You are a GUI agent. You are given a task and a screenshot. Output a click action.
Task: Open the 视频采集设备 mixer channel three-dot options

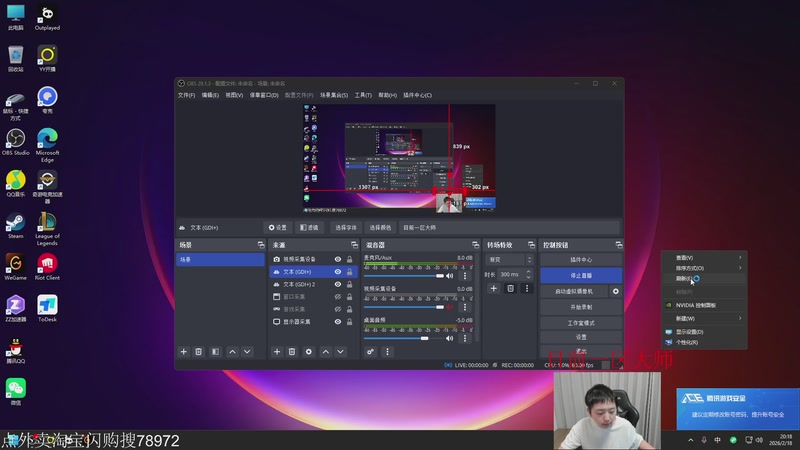tap(465, 307)
